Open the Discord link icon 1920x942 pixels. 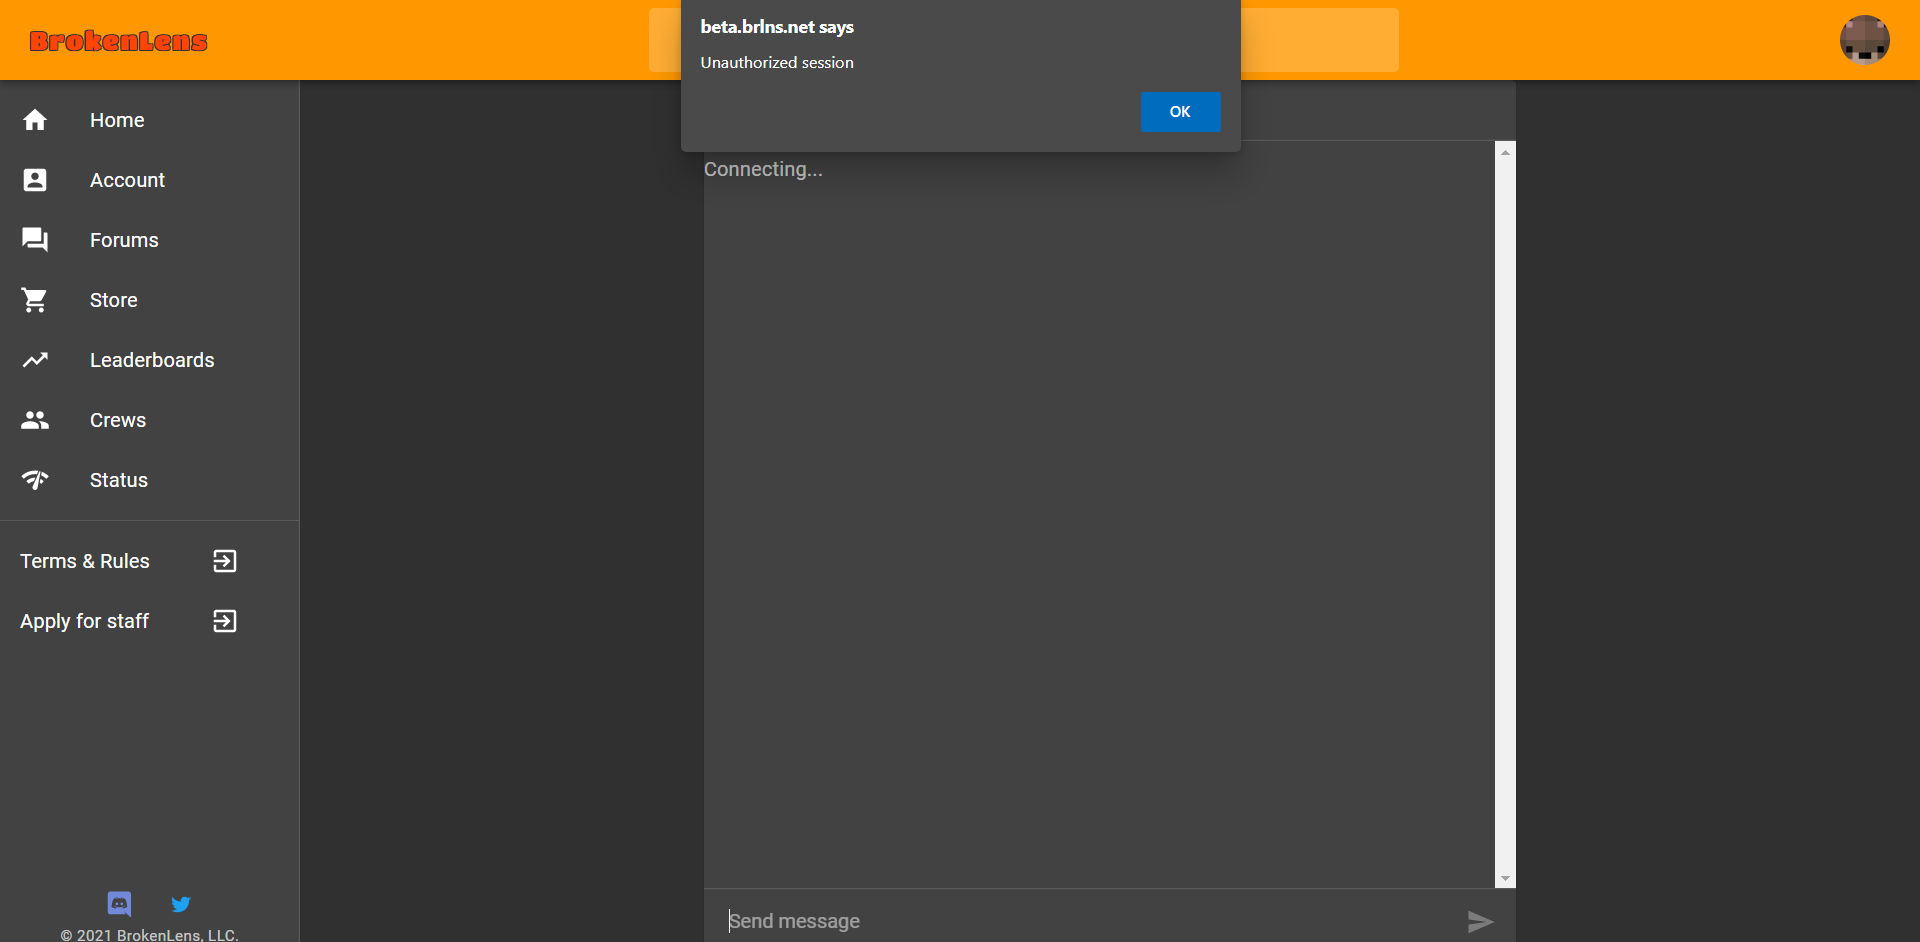coord(119,904)
